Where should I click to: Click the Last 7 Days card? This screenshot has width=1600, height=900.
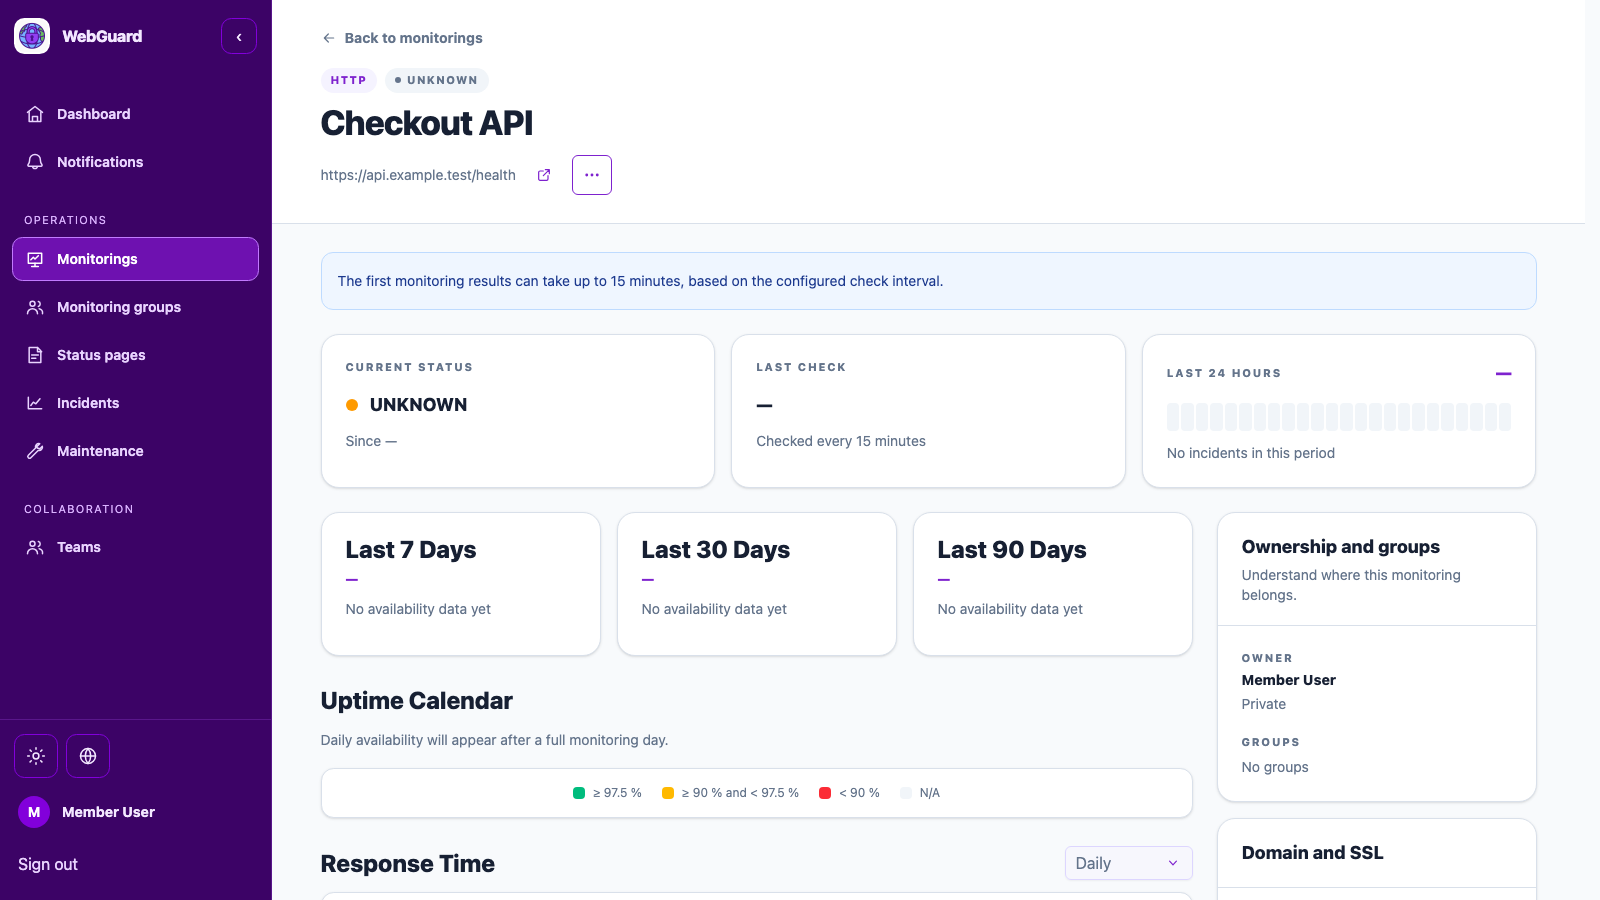461,584
